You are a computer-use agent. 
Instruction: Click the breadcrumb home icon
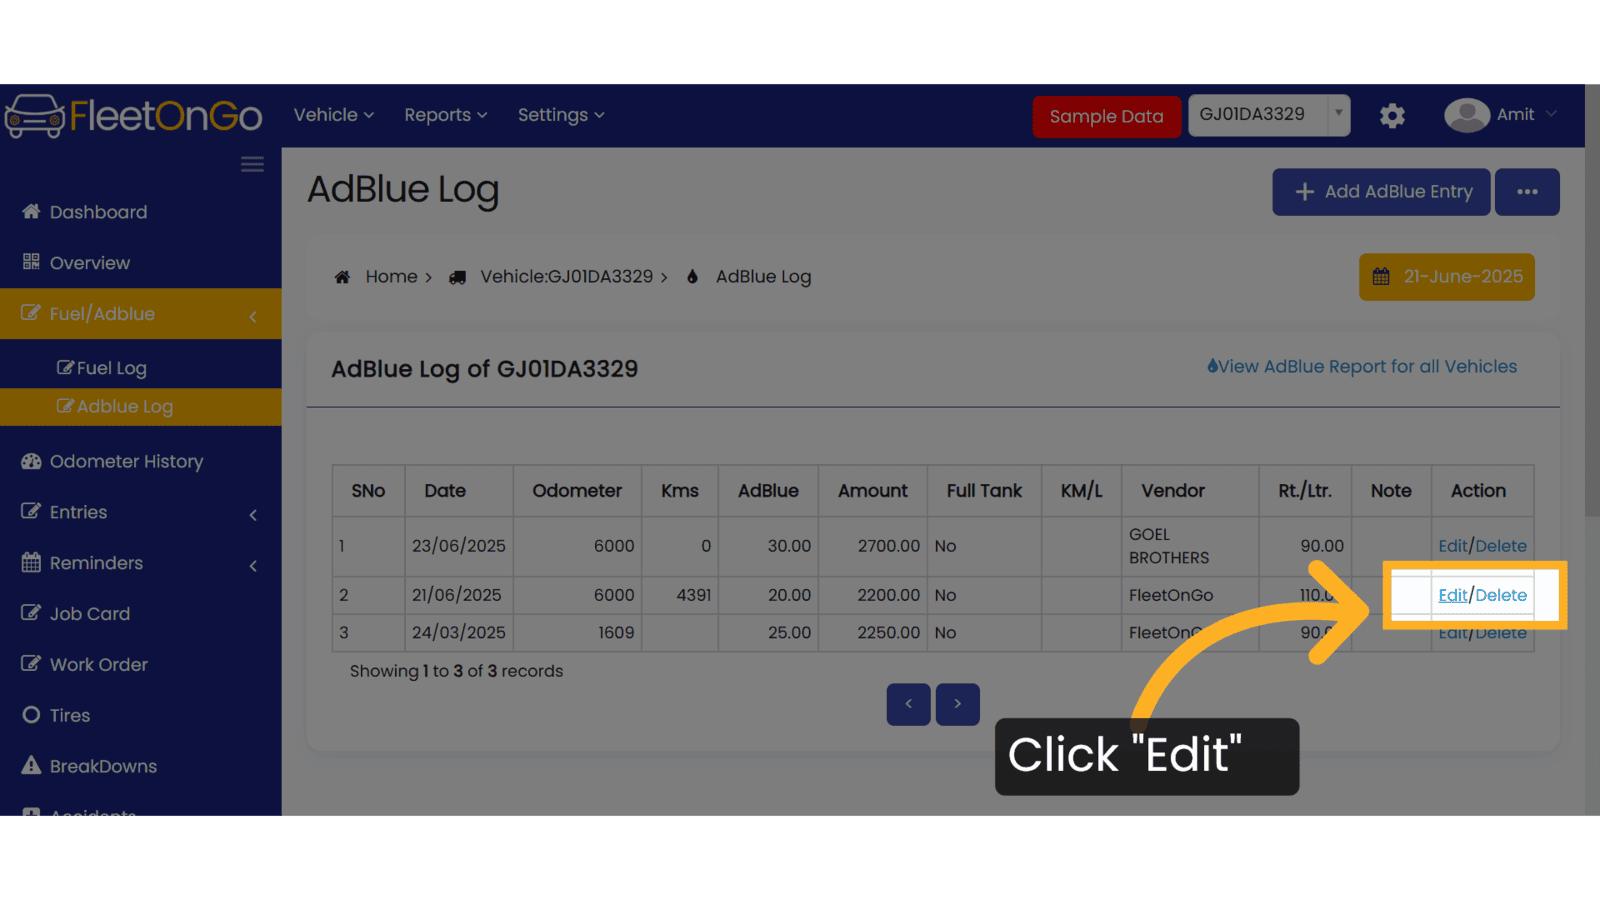click(342, 277)
